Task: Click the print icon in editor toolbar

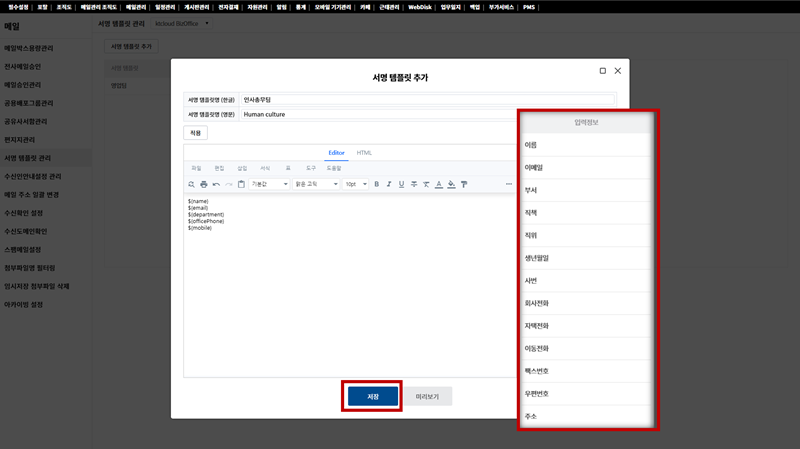Action: 204,184
